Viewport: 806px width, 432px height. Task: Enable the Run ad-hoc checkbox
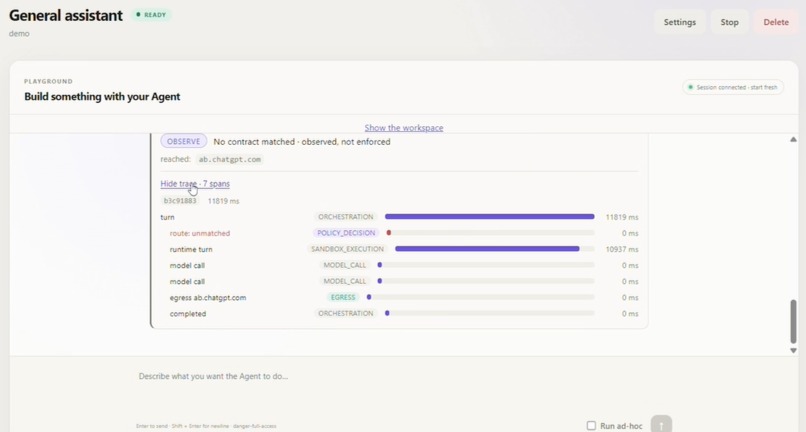point(591,425)
